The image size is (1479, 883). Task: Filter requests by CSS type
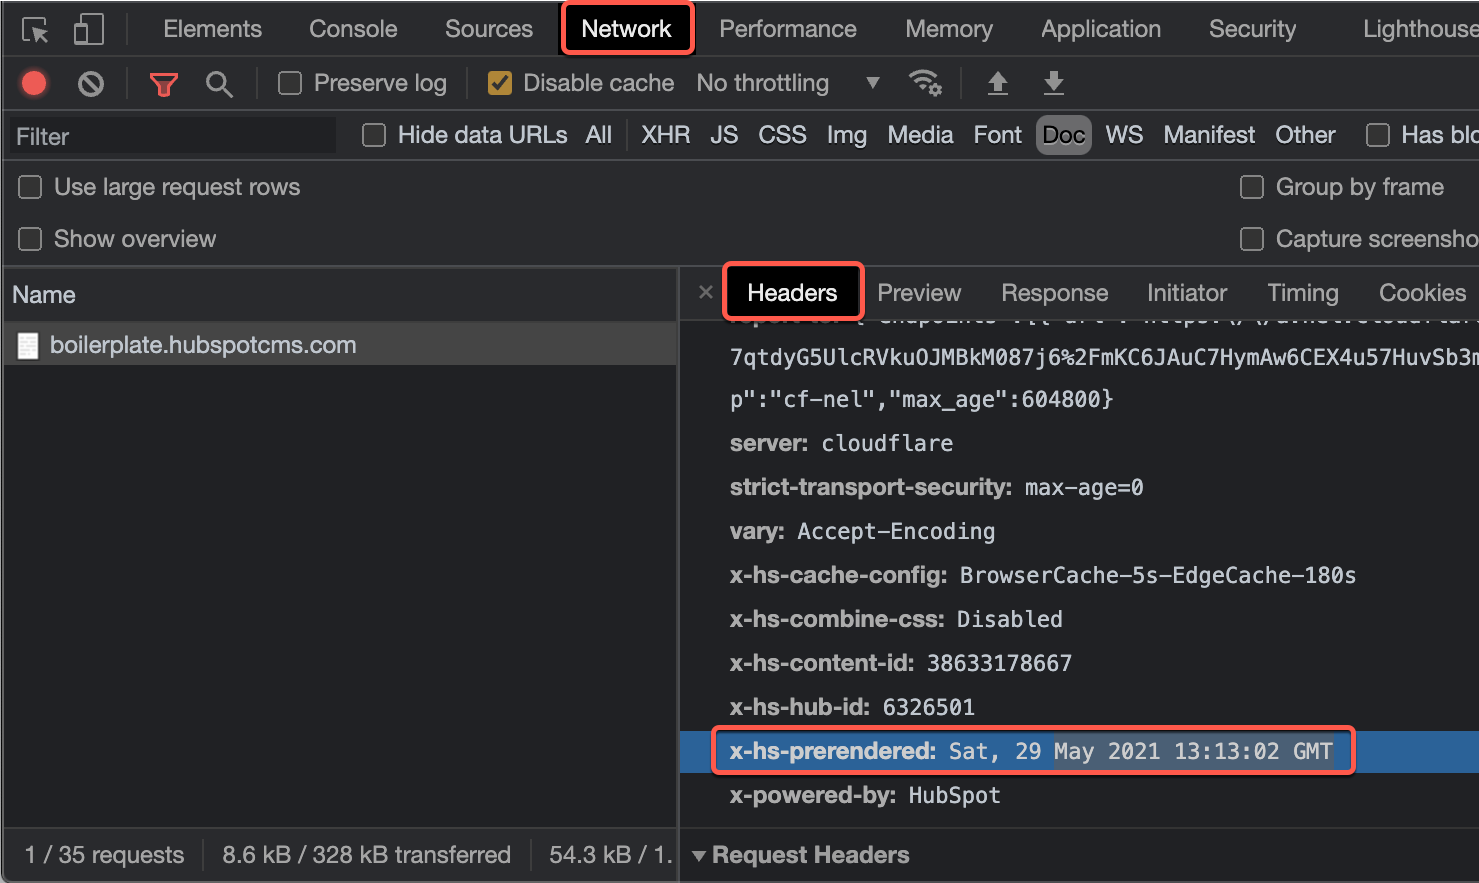[782, 135]
